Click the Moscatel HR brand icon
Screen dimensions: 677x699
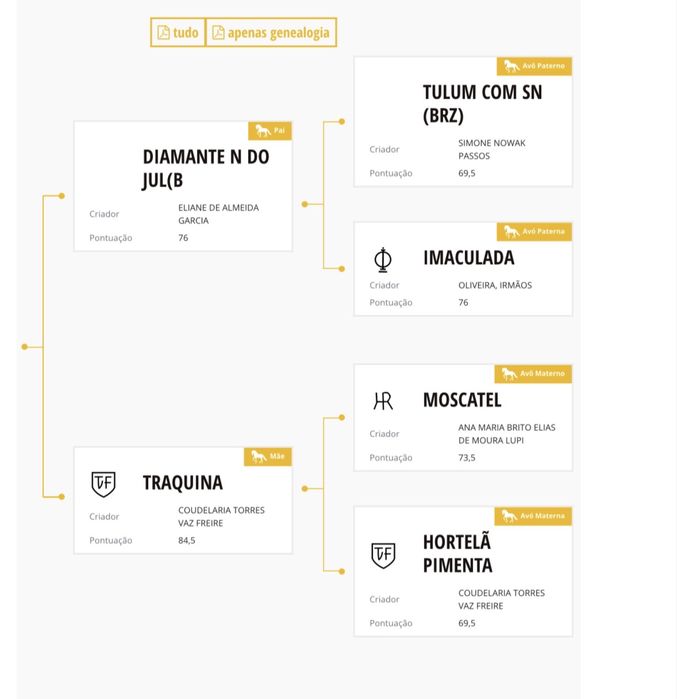pos(383,401)
